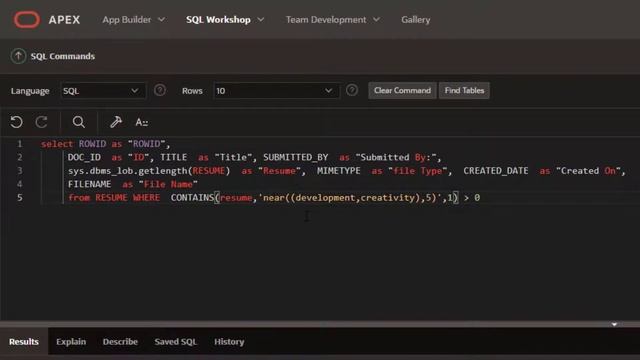Click line number 1 in gutter
This screenshot has height=360, width=640.
click(x=19, y=144)
